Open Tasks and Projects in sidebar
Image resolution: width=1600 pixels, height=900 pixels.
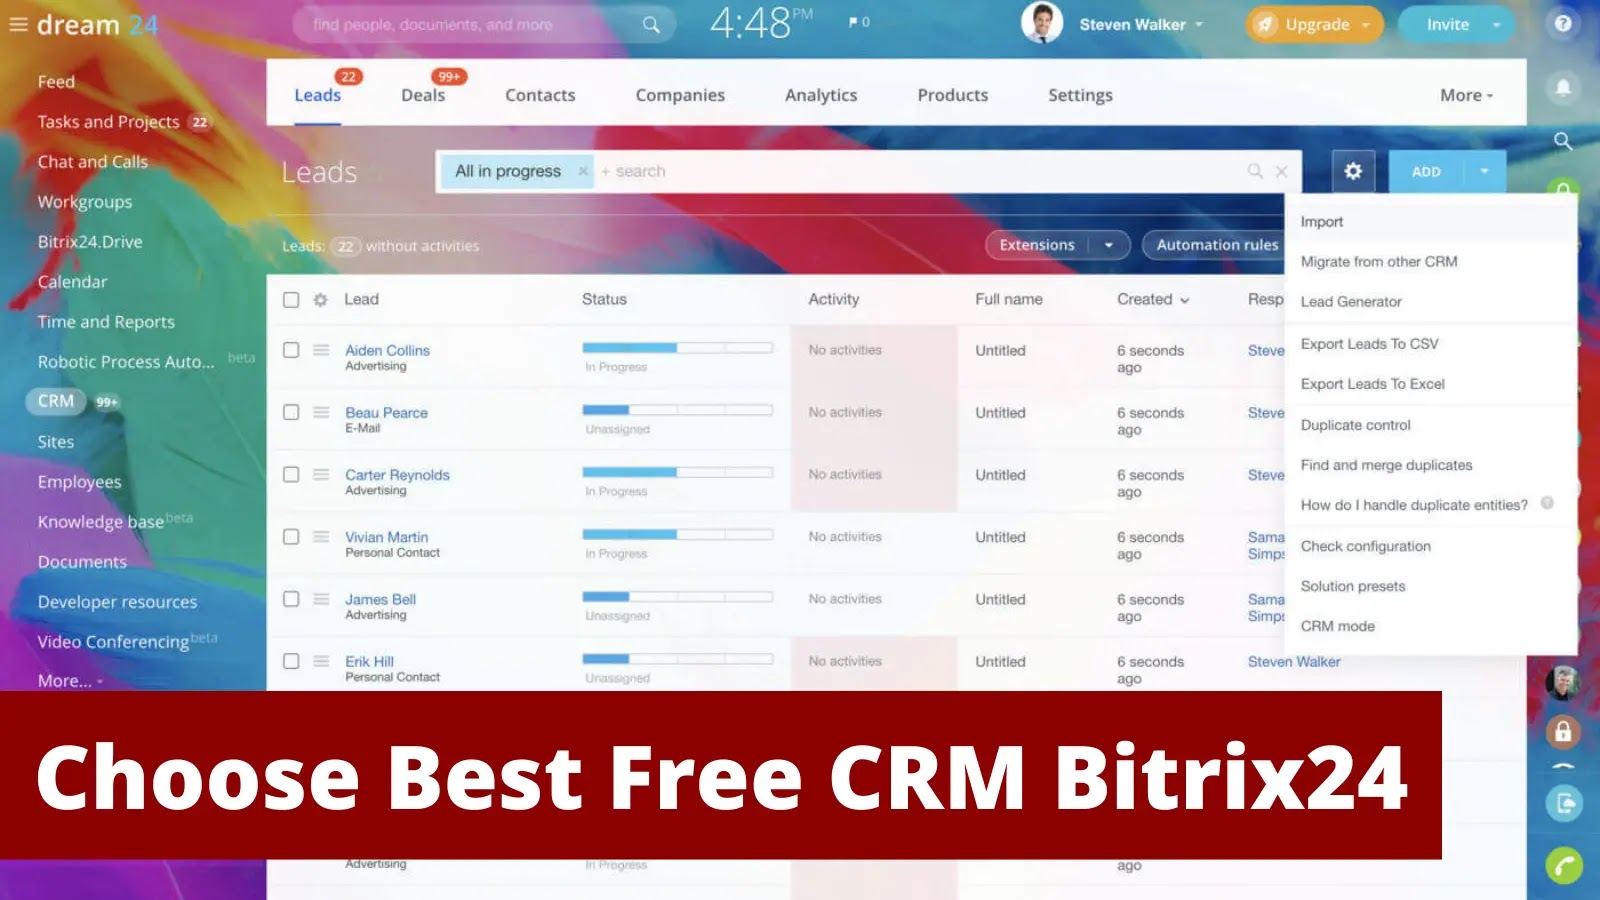coord(108,122)
